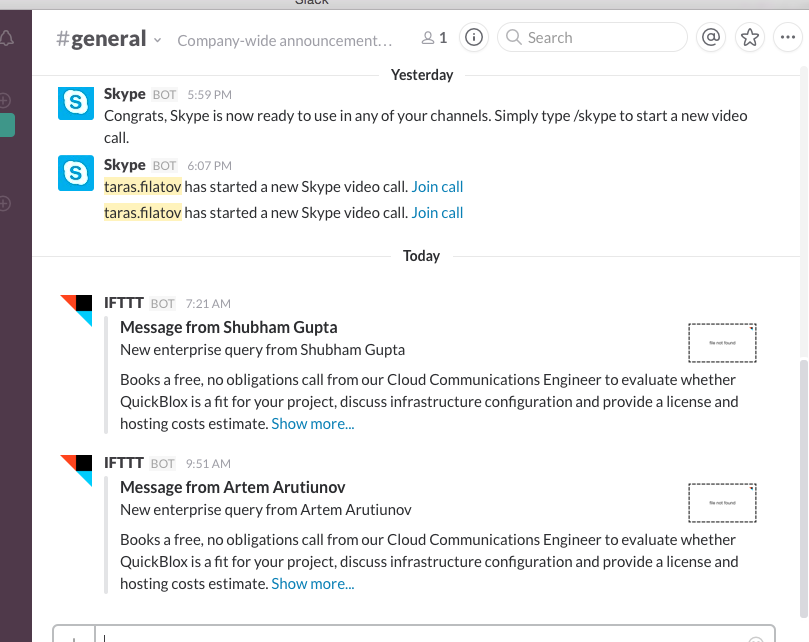Click the channel topic "Company-wide announcement…"
This screenshot has height=642, width=809.
(x=285, y=40)
